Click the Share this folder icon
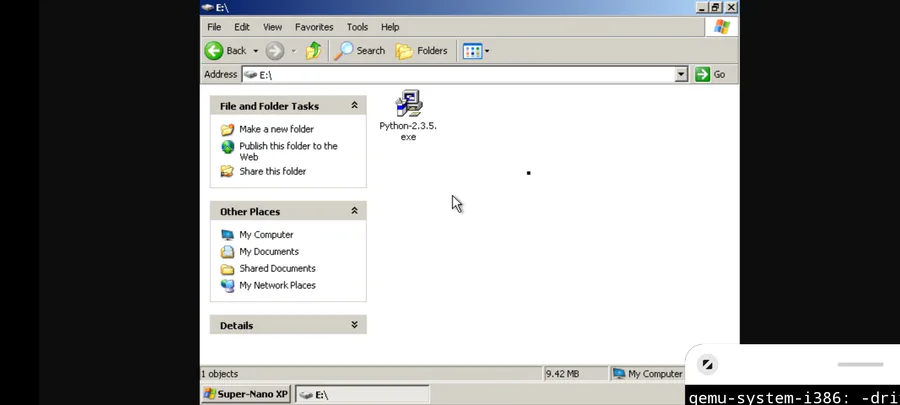The image size is (900, 405). pos(228,171)
